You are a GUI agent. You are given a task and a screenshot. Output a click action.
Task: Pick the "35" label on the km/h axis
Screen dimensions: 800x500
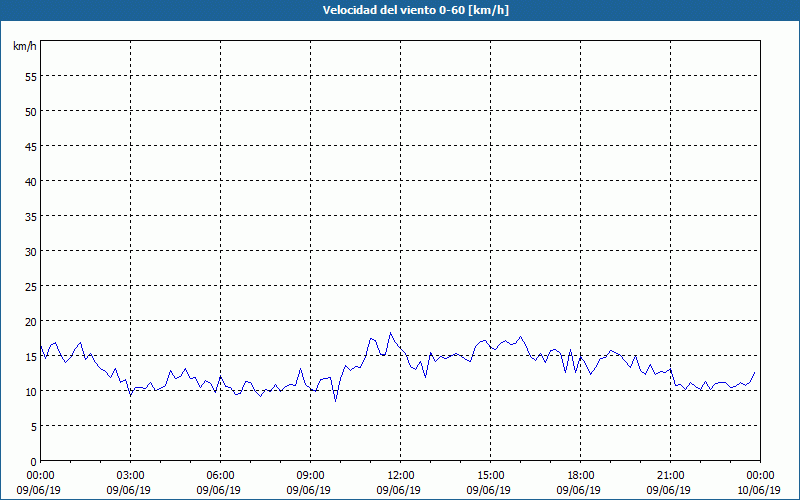pos(31,216)
